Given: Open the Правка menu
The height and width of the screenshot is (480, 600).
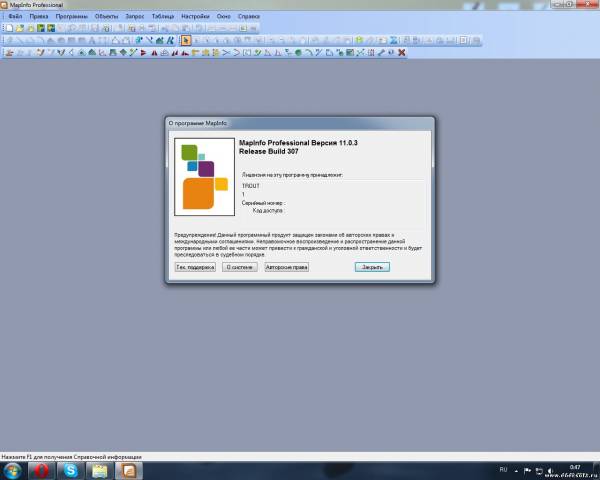Looking at the screenshot, I should click(39, 16).
